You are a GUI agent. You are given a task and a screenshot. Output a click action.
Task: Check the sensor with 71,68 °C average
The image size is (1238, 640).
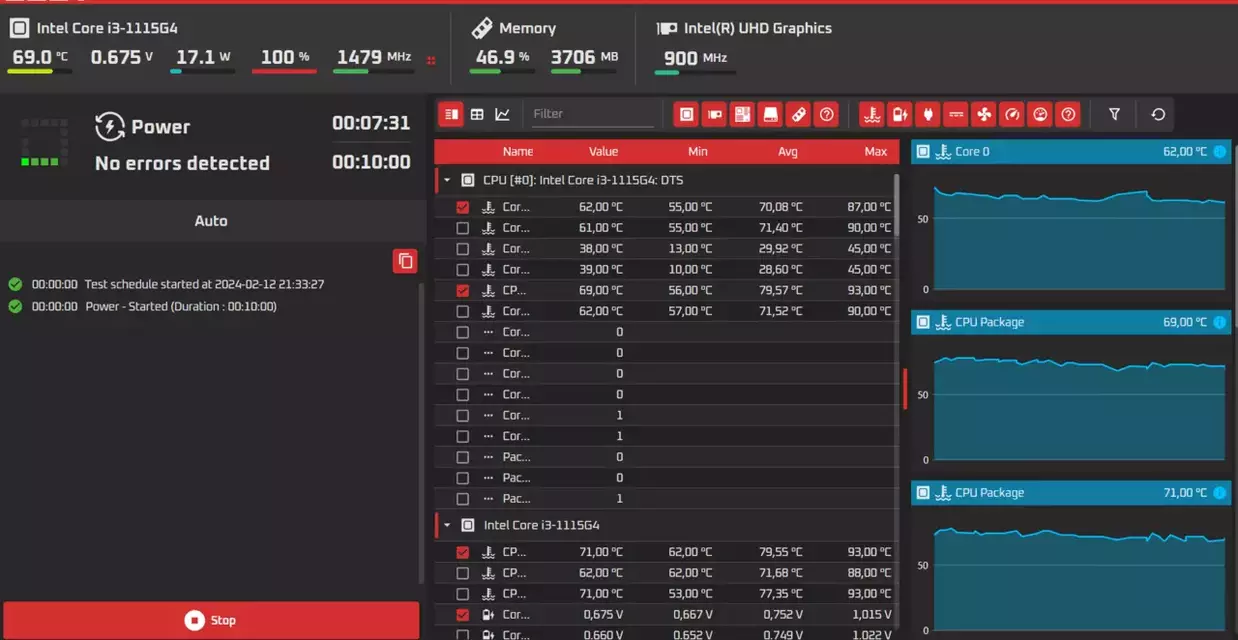tap(462, 573)
